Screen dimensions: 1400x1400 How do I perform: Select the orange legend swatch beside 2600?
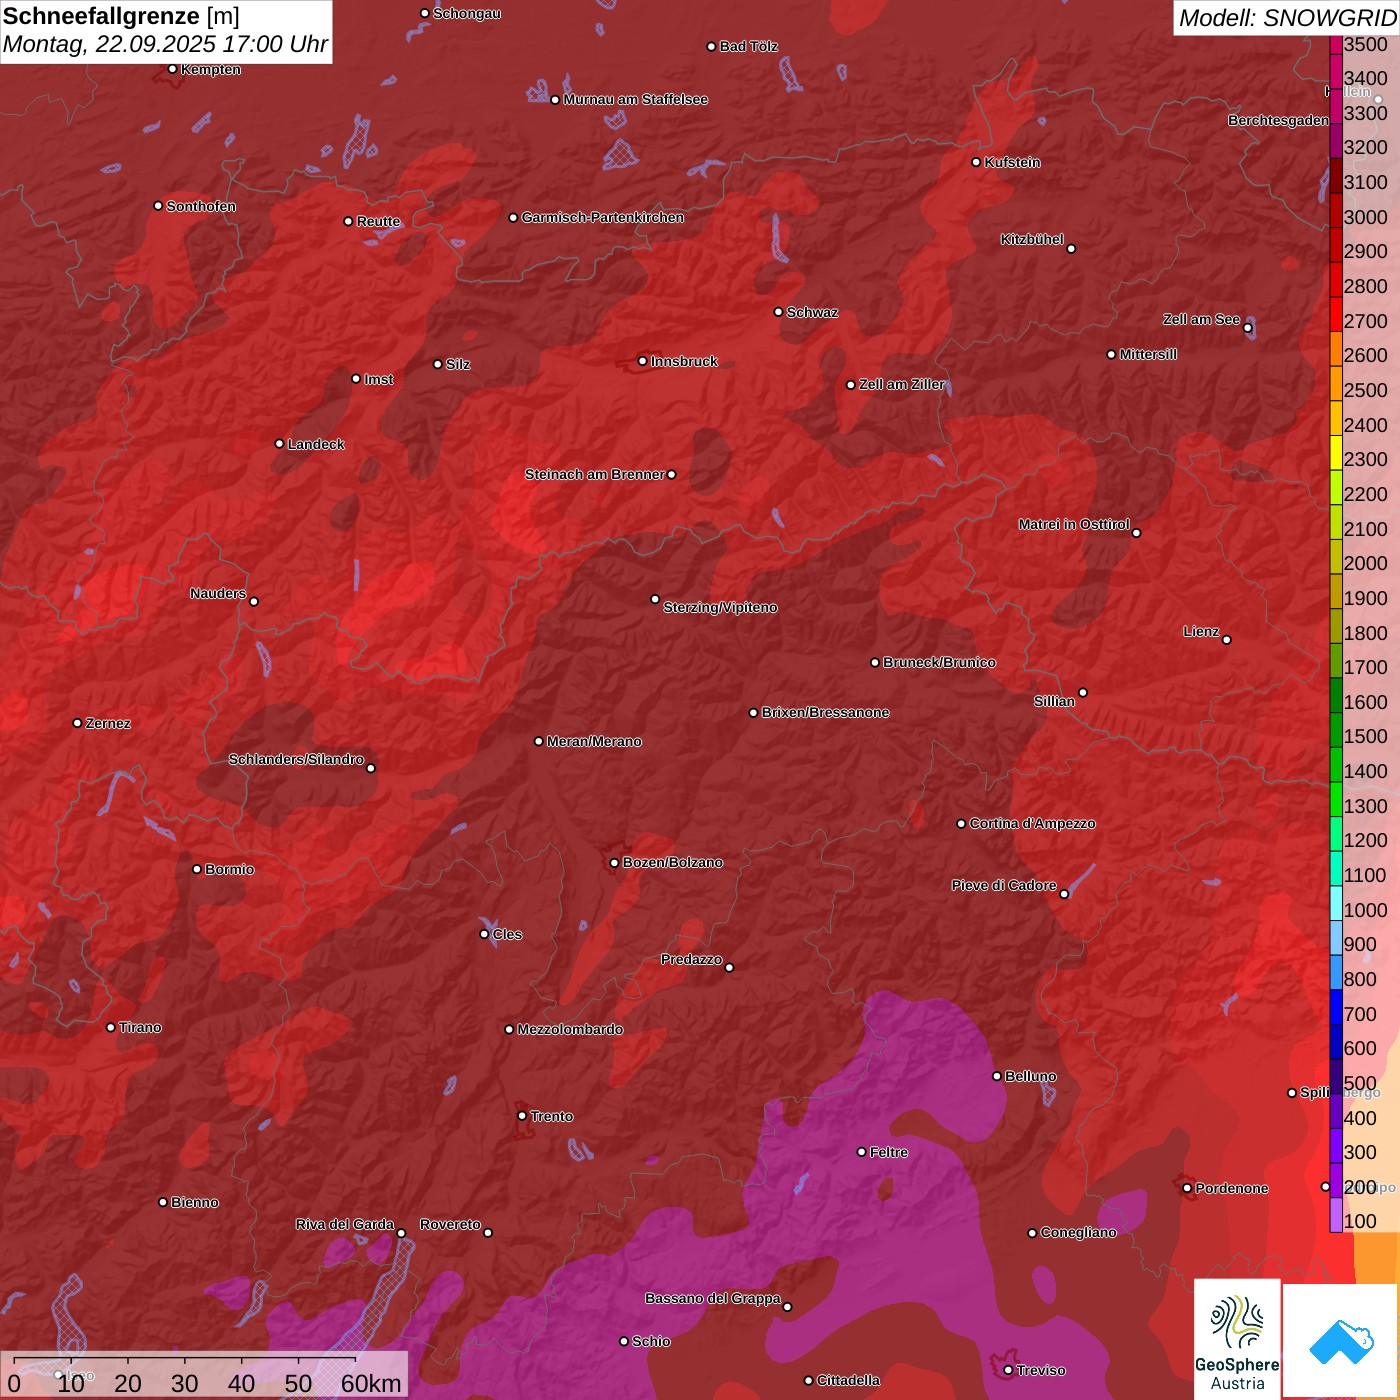coord(1336,349)
